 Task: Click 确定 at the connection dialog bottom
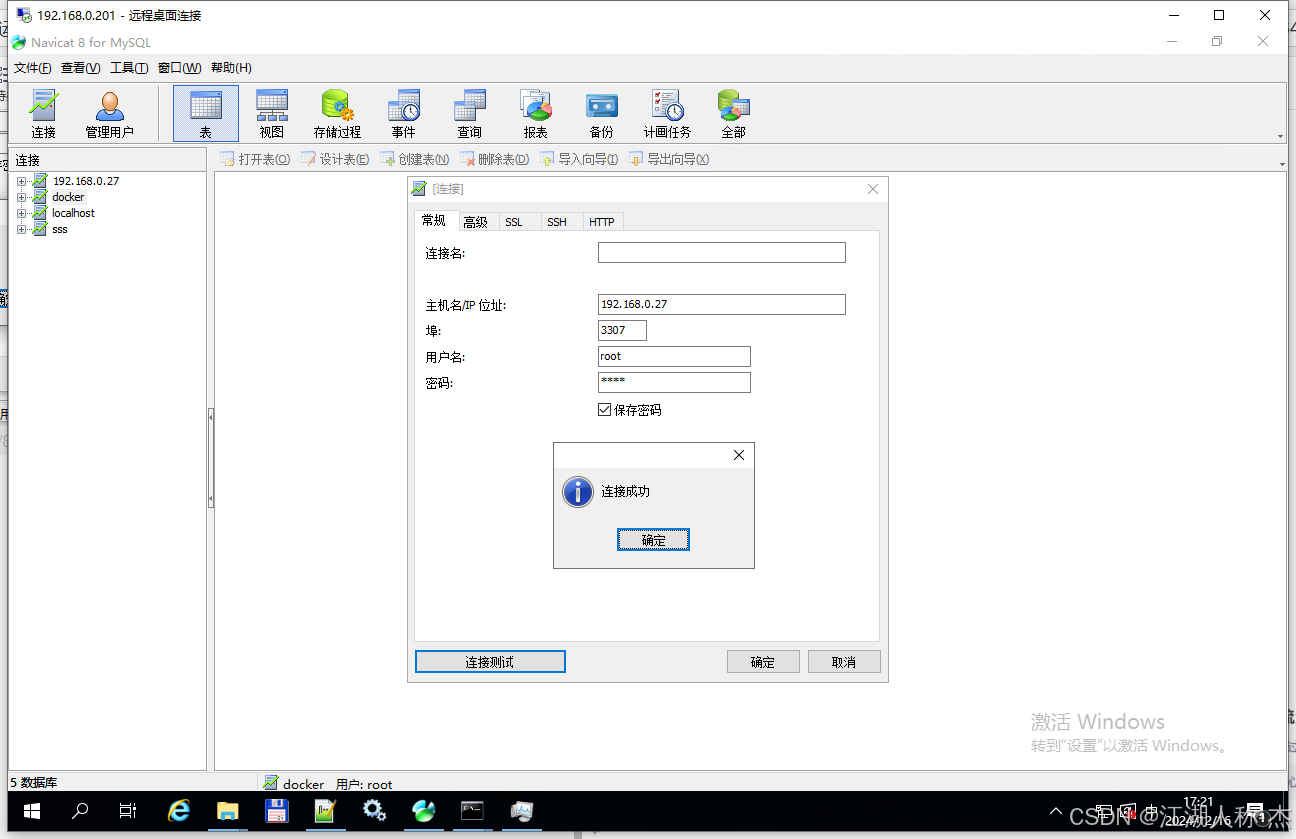[763, 662]
